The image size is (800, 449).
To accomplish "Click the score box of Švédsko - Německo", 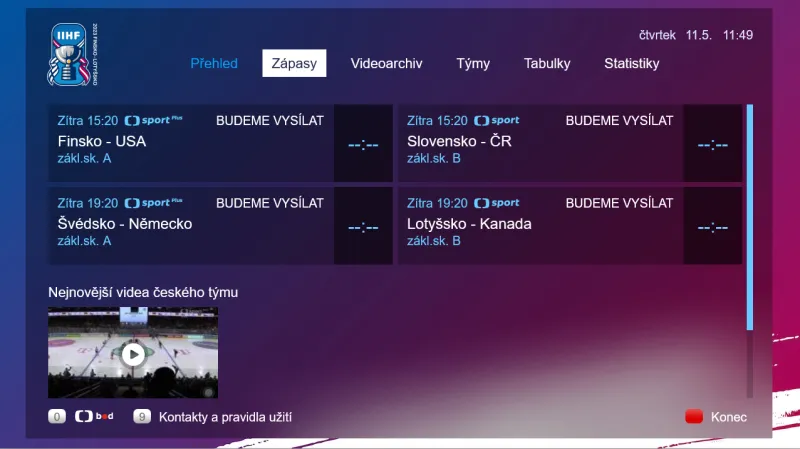I will pos(363,226).
